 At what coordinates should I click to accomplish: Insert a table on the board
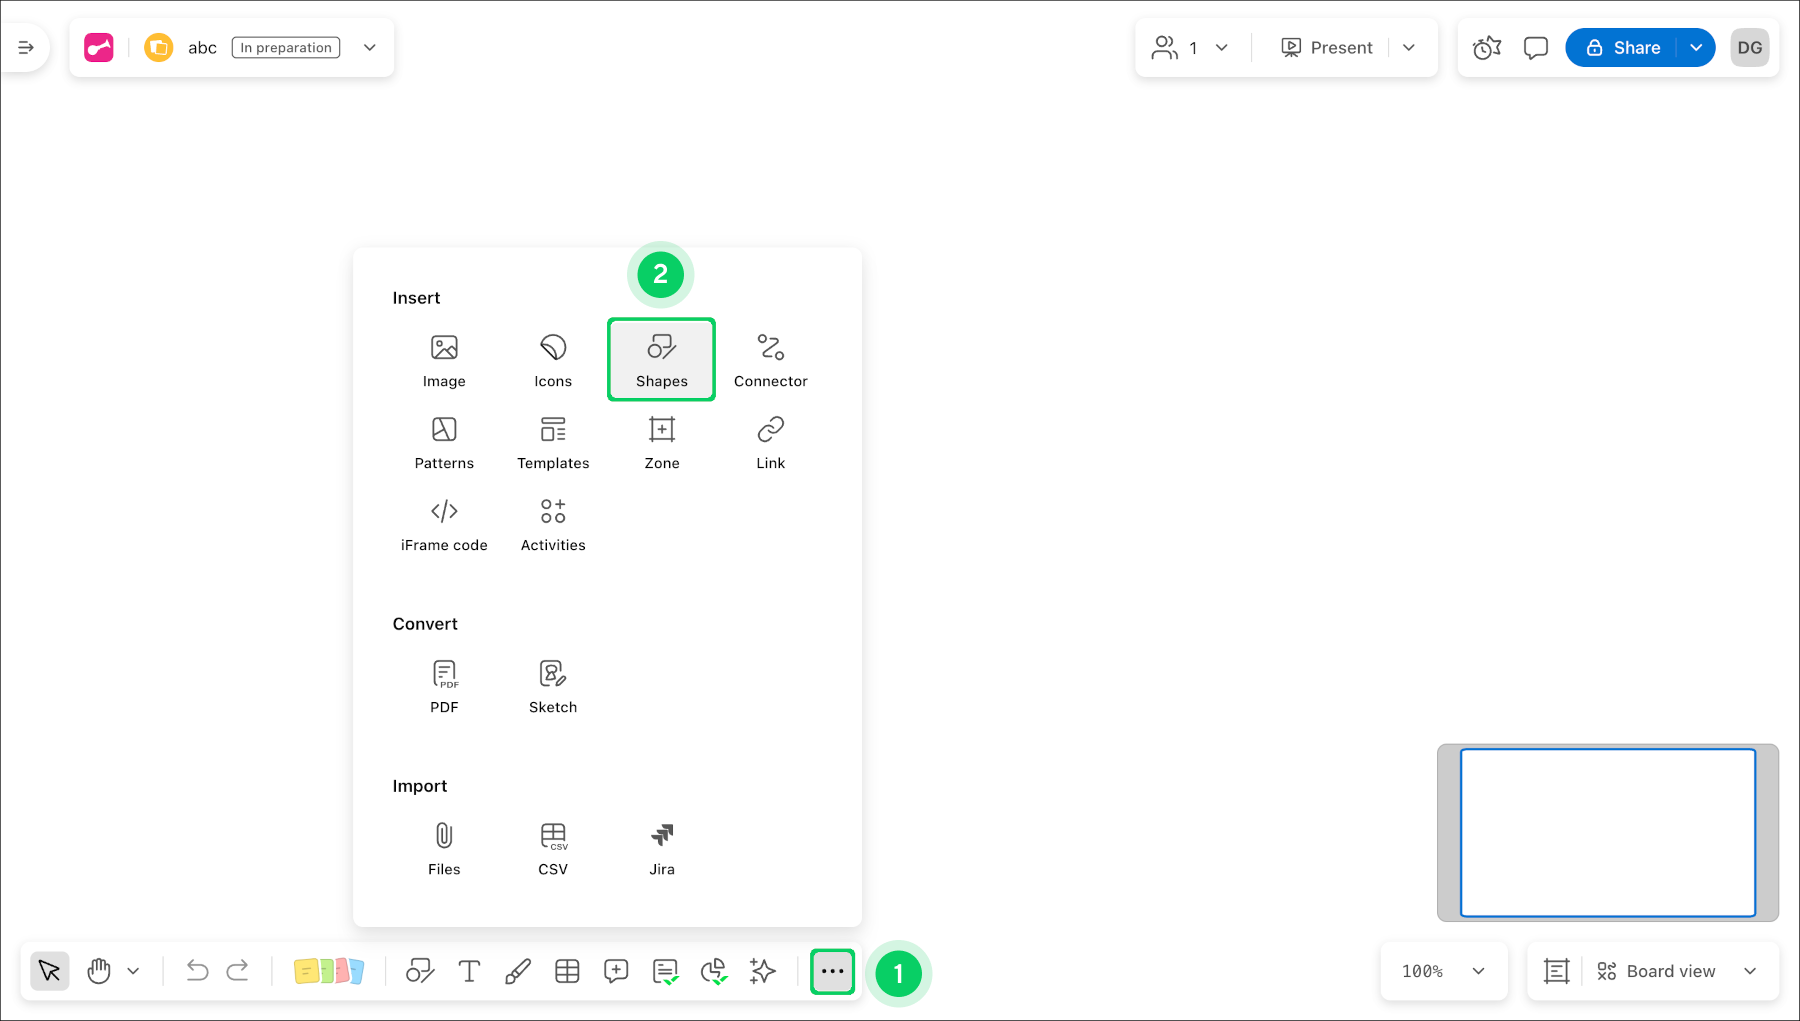pyautogui.click(x=567, y=970)
